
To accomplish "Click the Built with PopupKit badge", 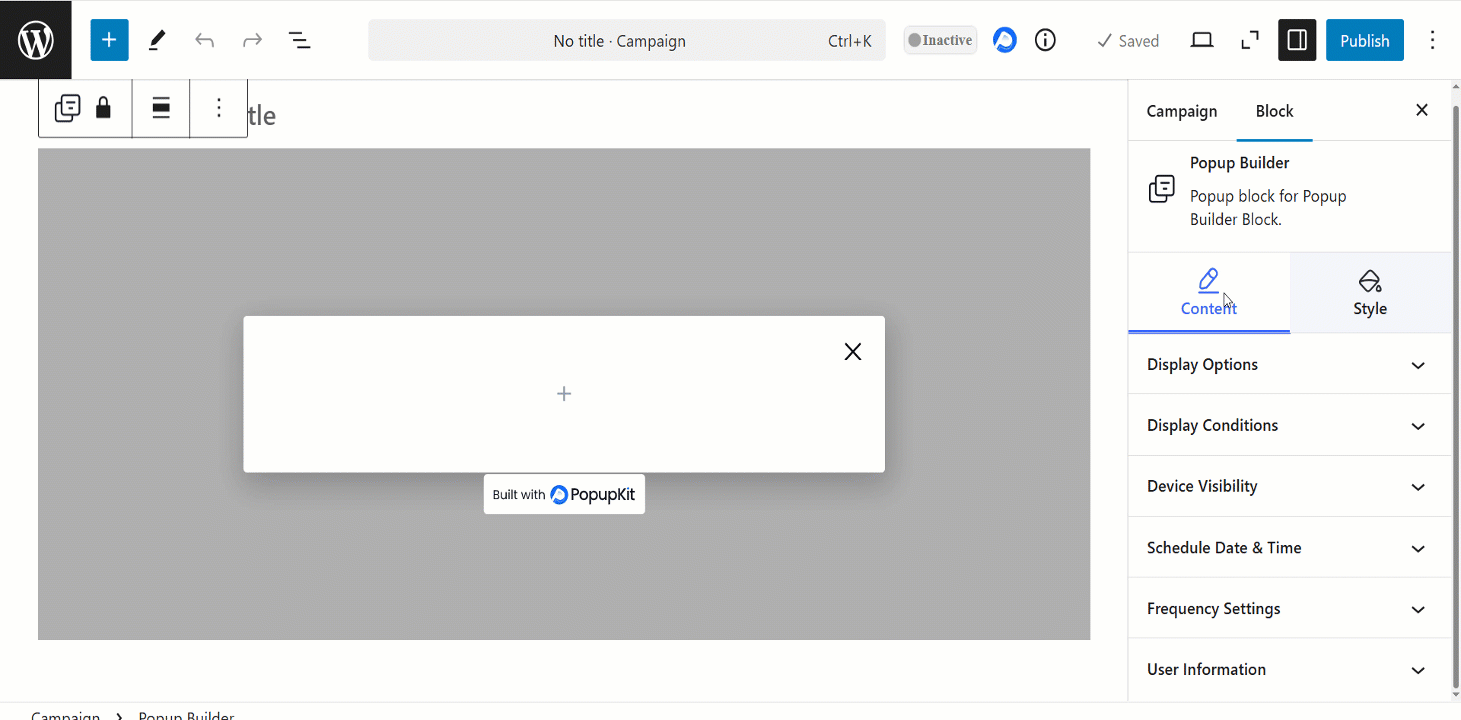I will point(564,494).
